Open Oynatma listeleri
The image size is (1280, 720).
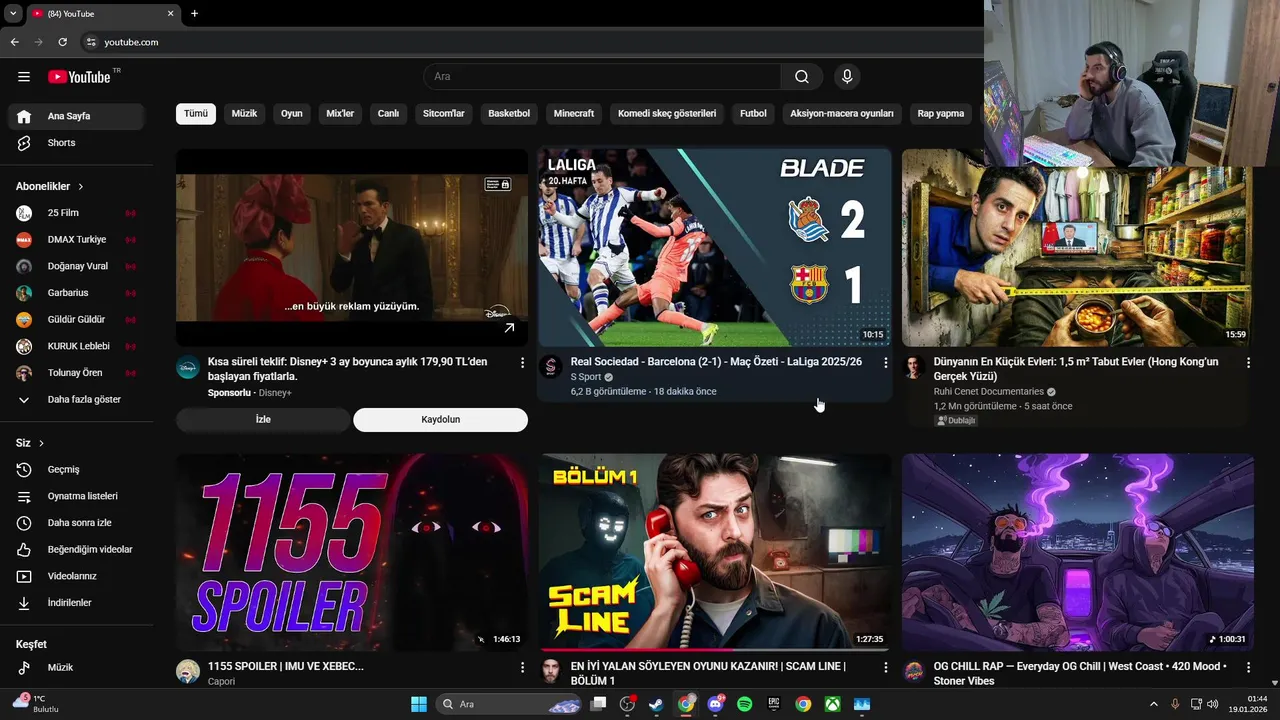tap(76, 496)
